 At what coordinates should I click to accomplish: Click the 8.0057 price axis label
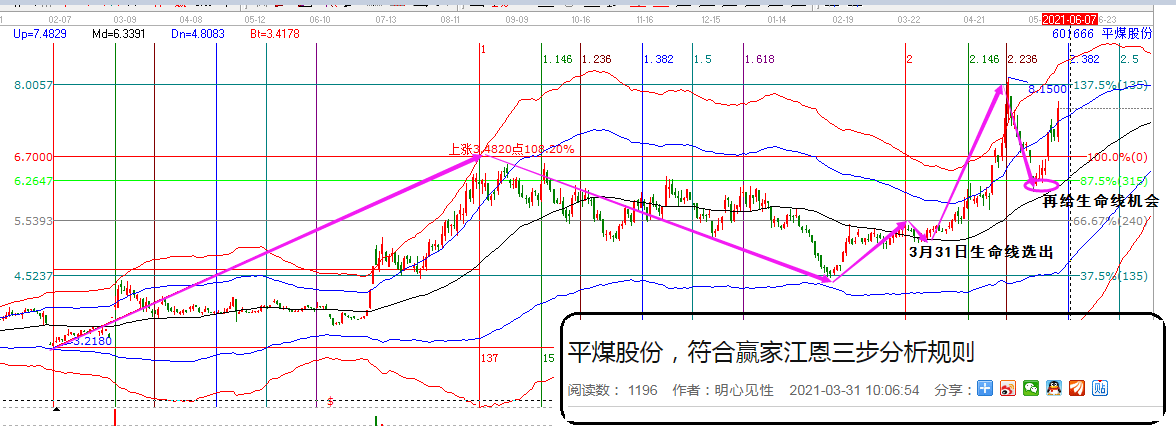[33, 86]
